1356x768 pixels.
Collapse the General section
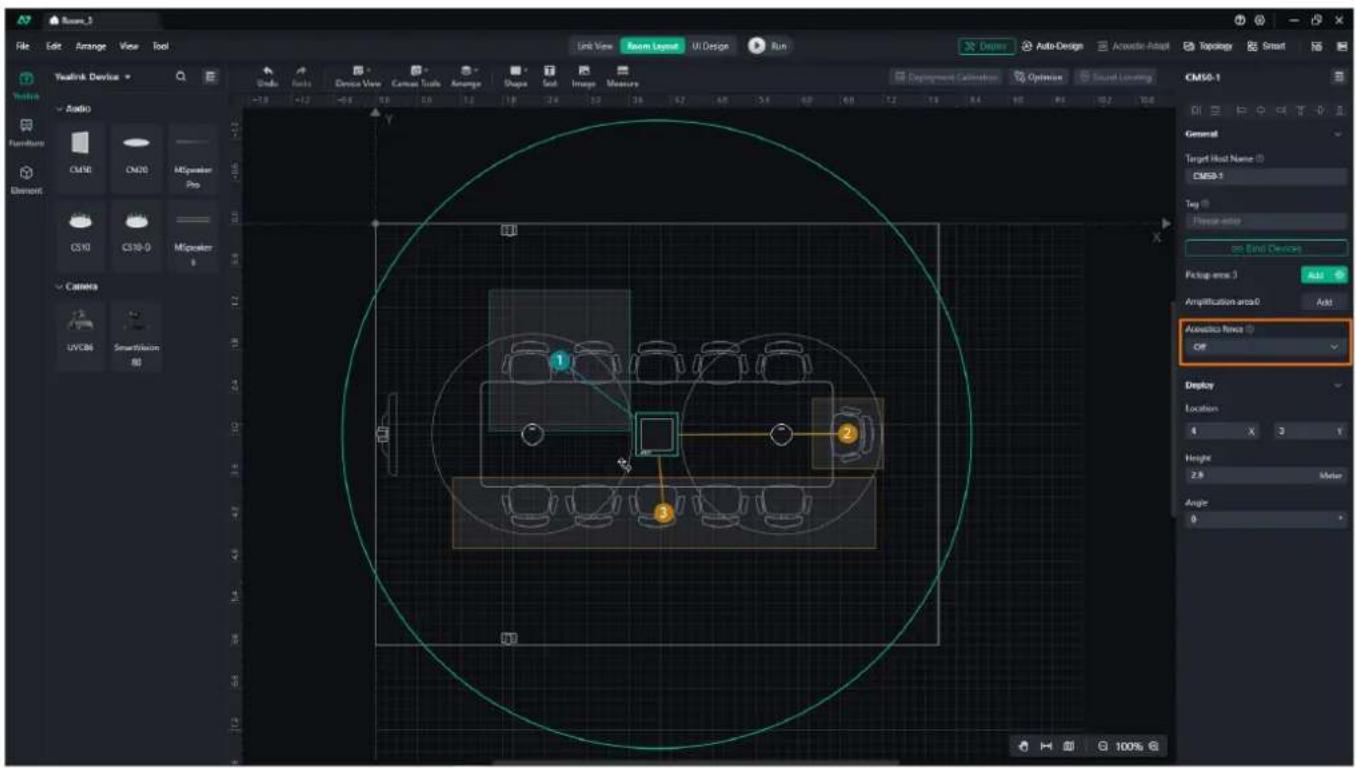click(x=1338, y=133)
